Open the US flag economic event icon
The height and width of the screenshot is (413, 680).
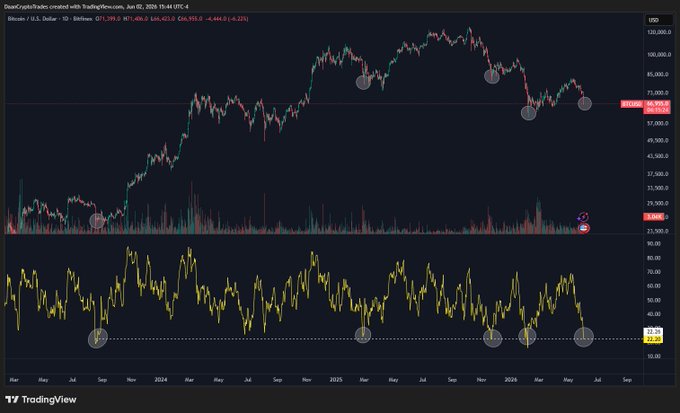584,228
